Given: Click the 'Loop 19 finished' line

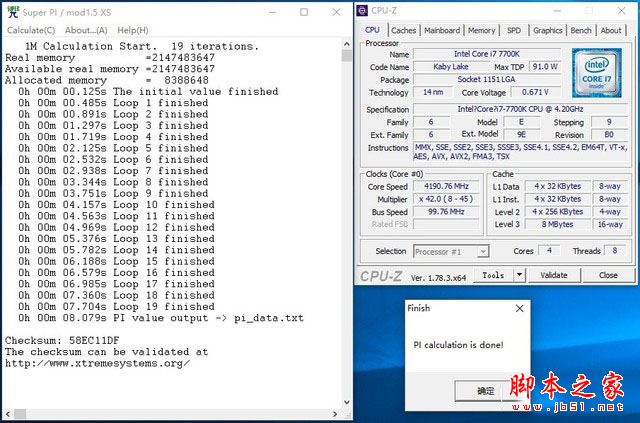Looking at the screenshot, I should tap(116, 306).
